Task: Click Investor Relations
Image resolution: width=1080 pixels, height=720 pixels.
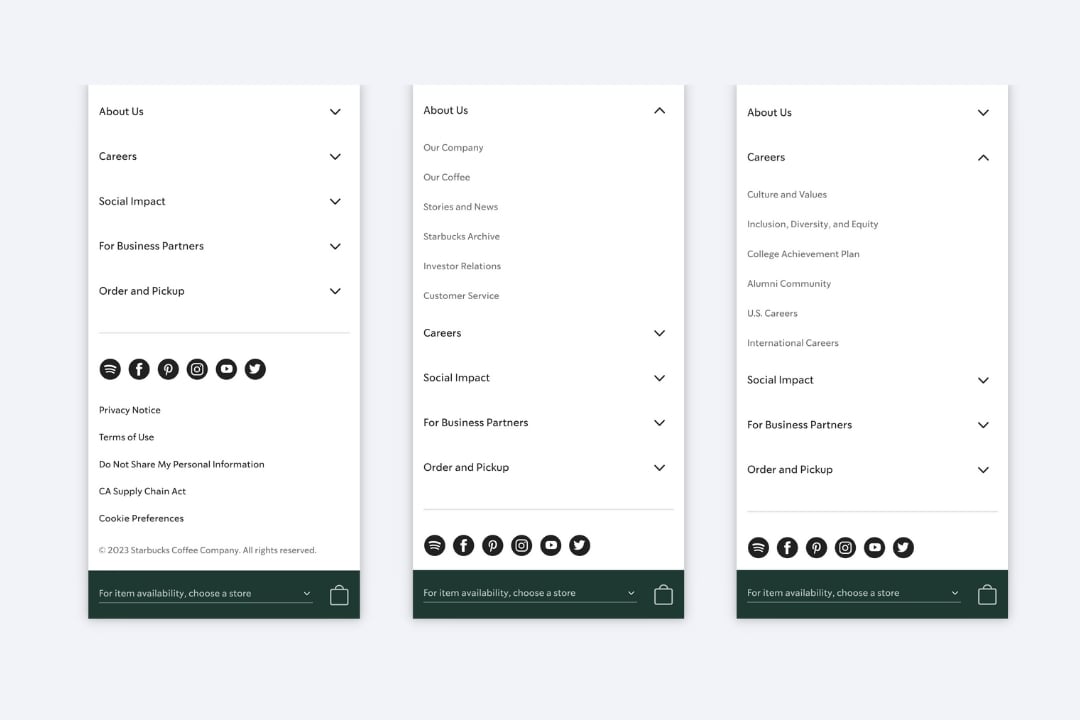Action: (x=462, y=266)
